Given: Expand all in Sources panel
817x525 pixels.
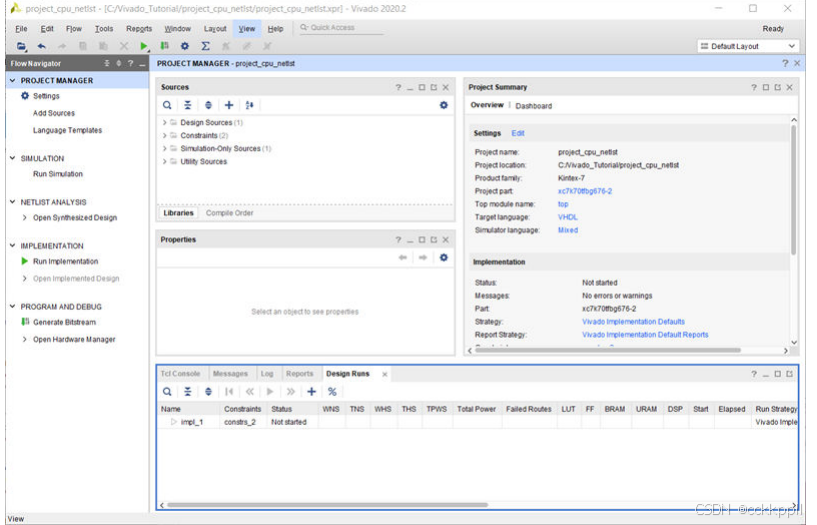Looking at the screenshot, I should (208, 105).
